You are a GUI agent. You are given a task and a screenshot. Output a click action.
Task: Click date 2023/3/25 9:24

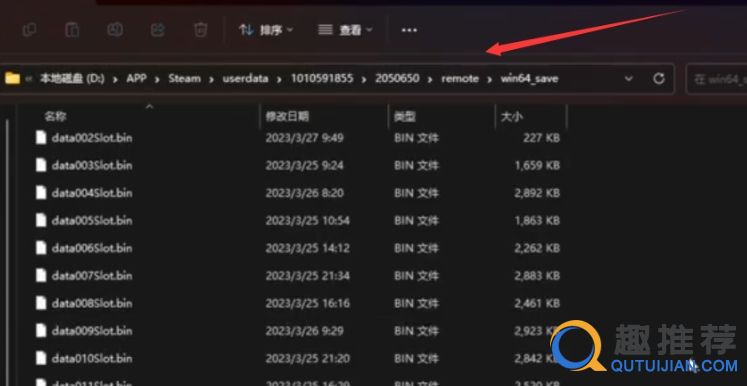pyautogui.click(x=304, y=166)
